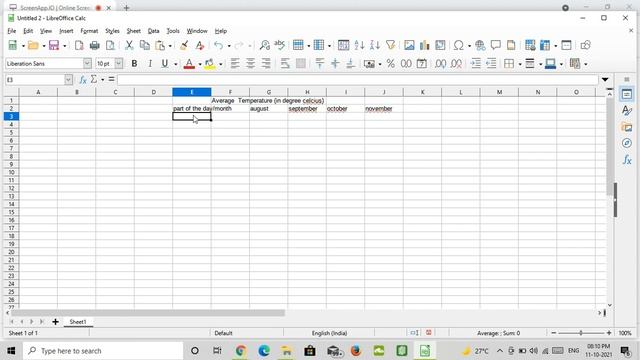Click cell containing september
The height and width of the screenshot is (360, 640).
(x=307, y=109)
